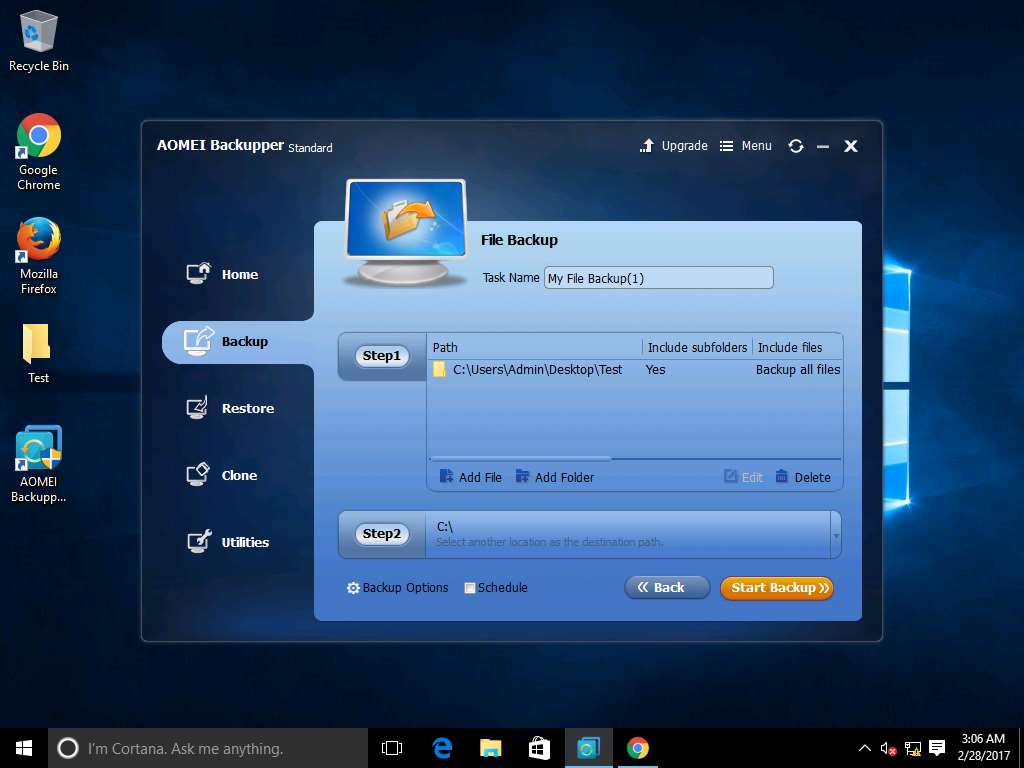The image size is (1024, 768).
Task: Select the Mozilla Firefox desktop shortcut
Action: [x=39, y=256]
